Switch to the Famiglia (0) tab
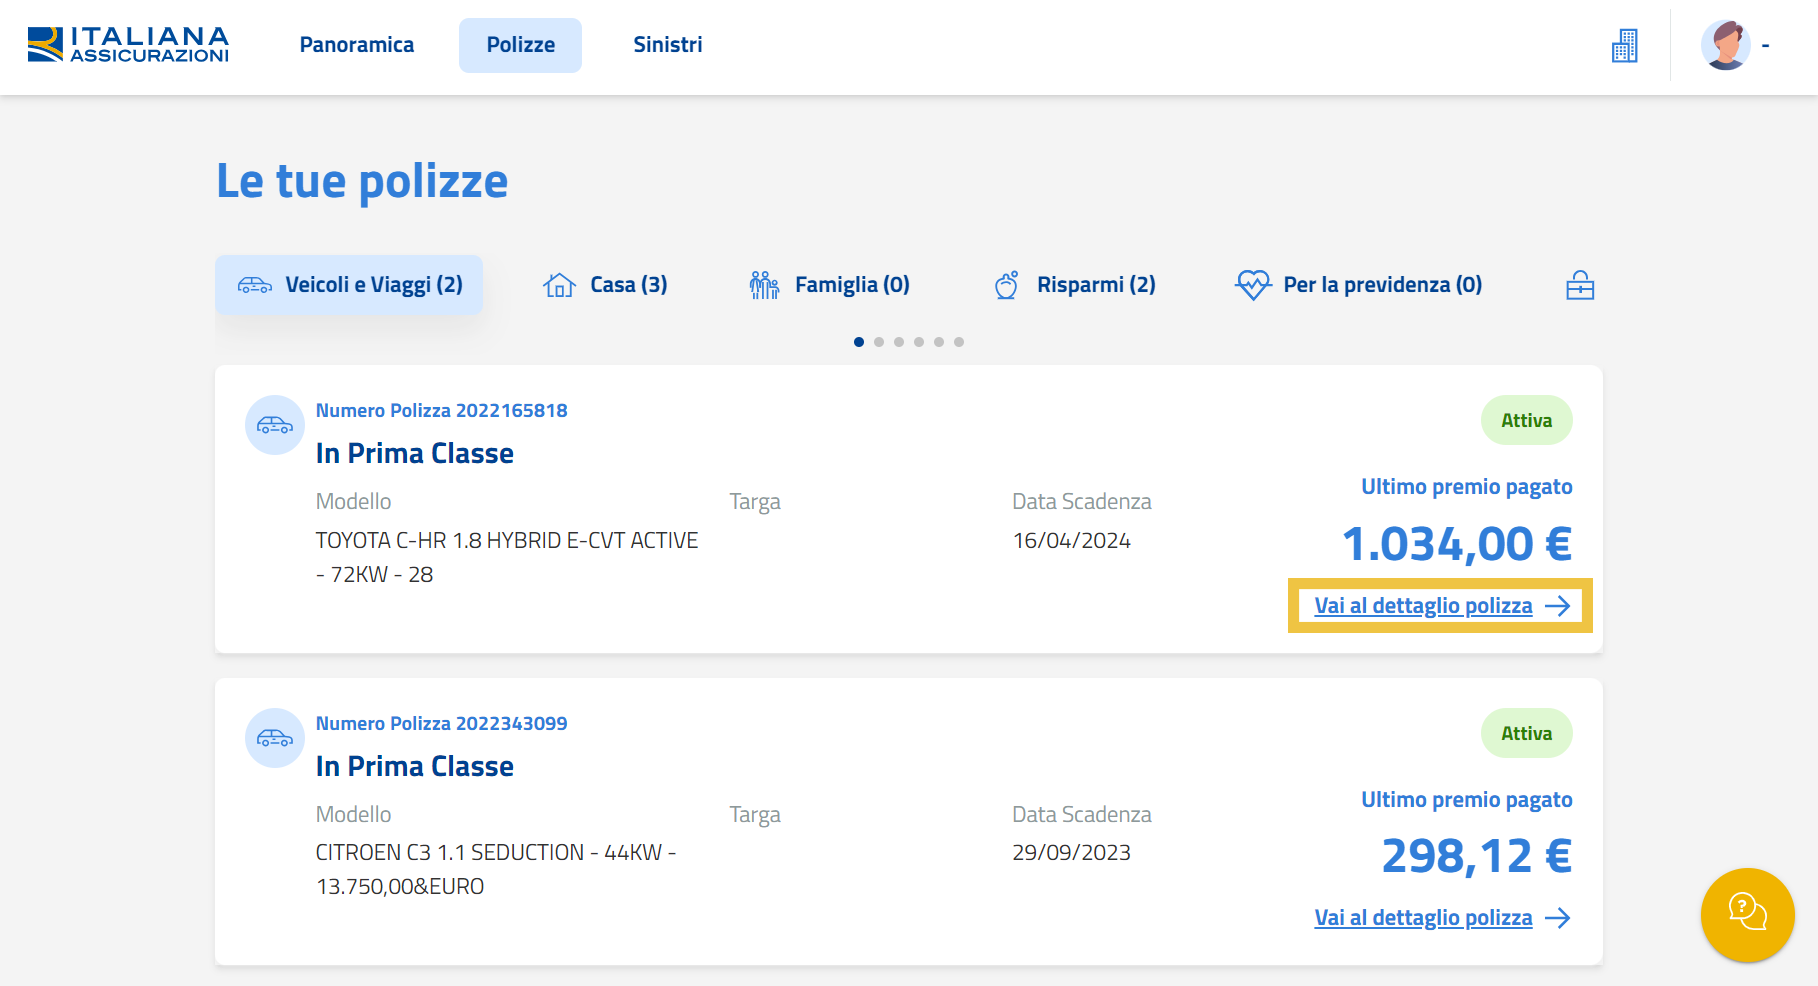Screen dimensions: 1818x986 click(x=829, y=285)
